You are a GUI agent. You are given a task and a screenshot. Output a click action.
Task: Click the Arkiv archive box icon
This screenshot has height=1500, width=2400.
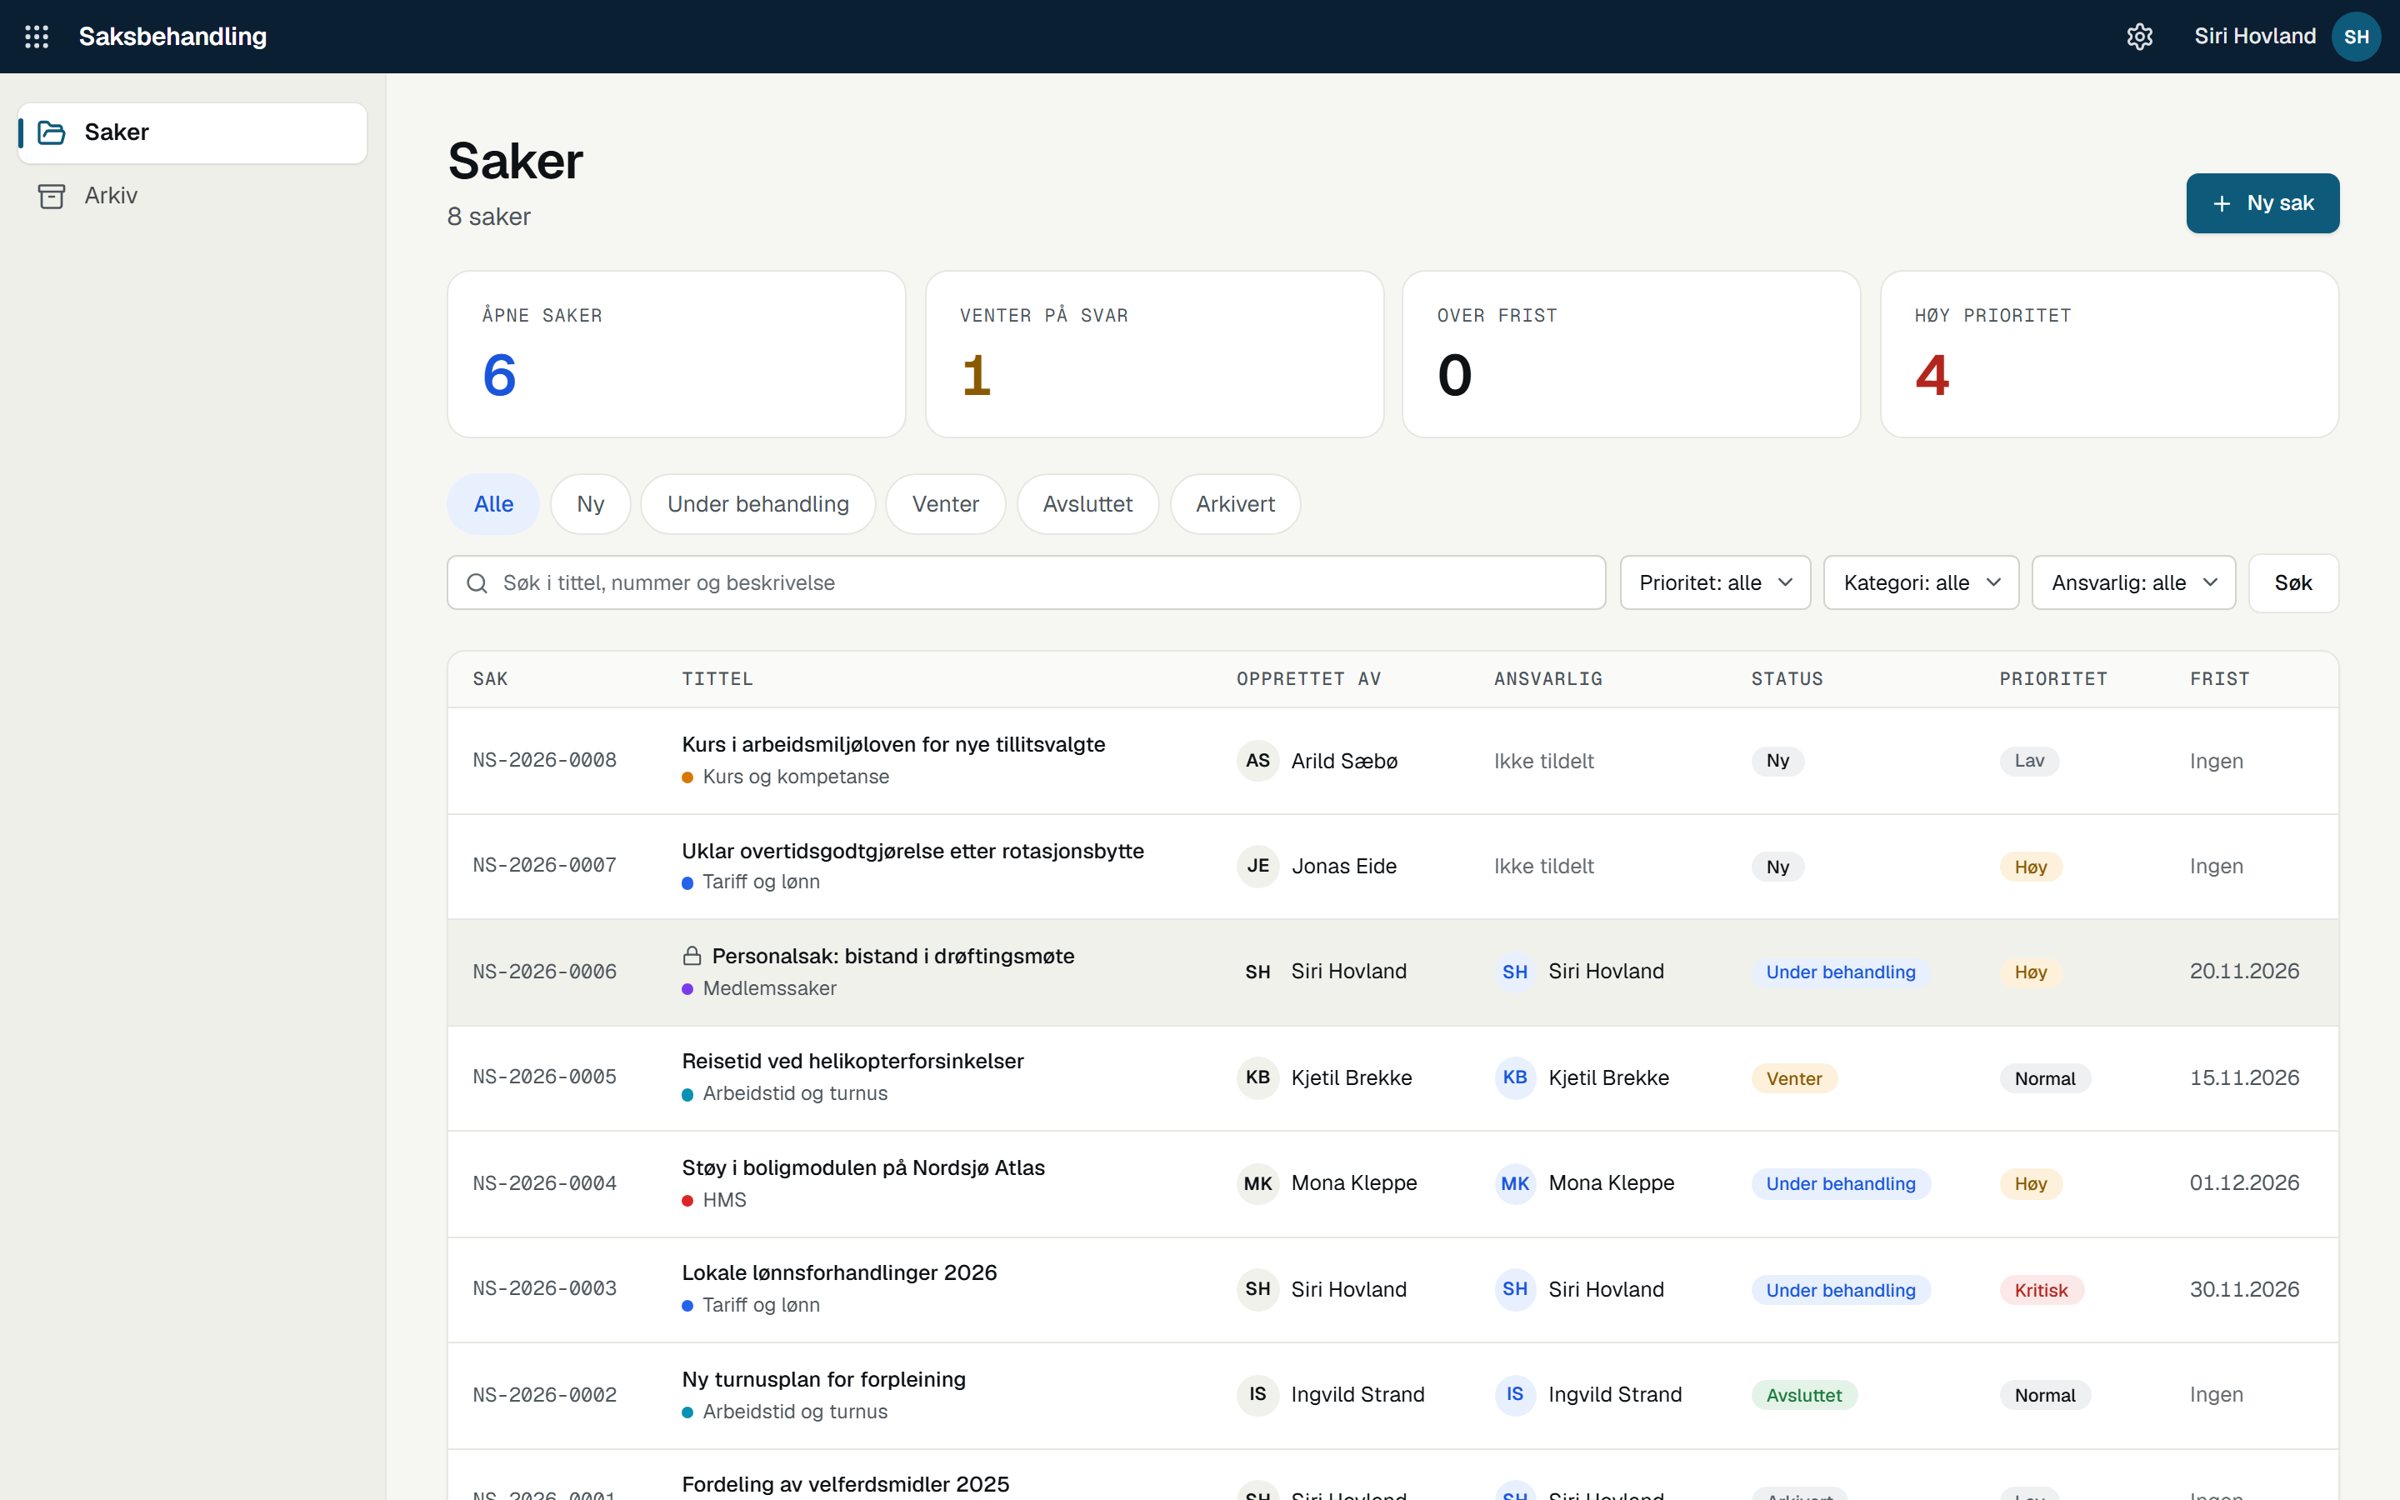click(x=52, y=195)
